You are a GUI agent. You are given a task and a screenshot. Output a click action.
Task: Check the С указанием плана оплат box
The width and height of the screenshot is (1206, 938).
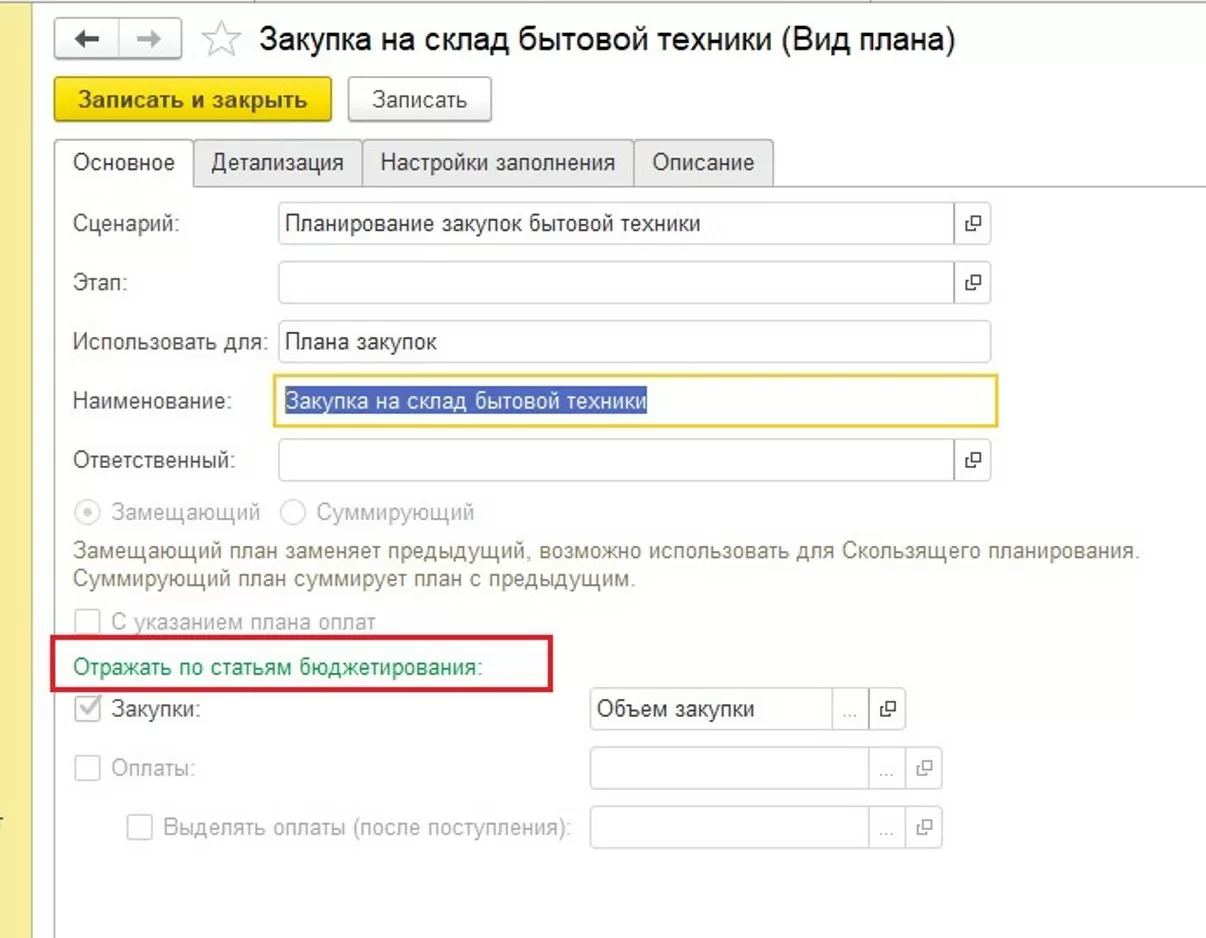coord(89,622)
